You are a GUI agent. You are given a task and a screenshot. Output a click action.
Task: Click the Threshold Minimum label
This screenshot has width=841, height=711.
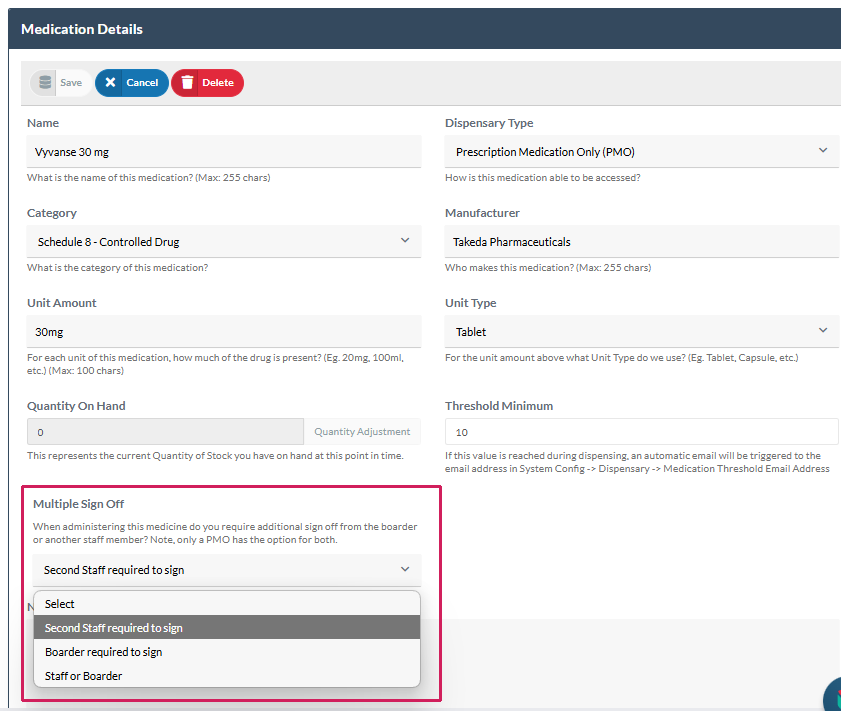[x=499, y=406]
